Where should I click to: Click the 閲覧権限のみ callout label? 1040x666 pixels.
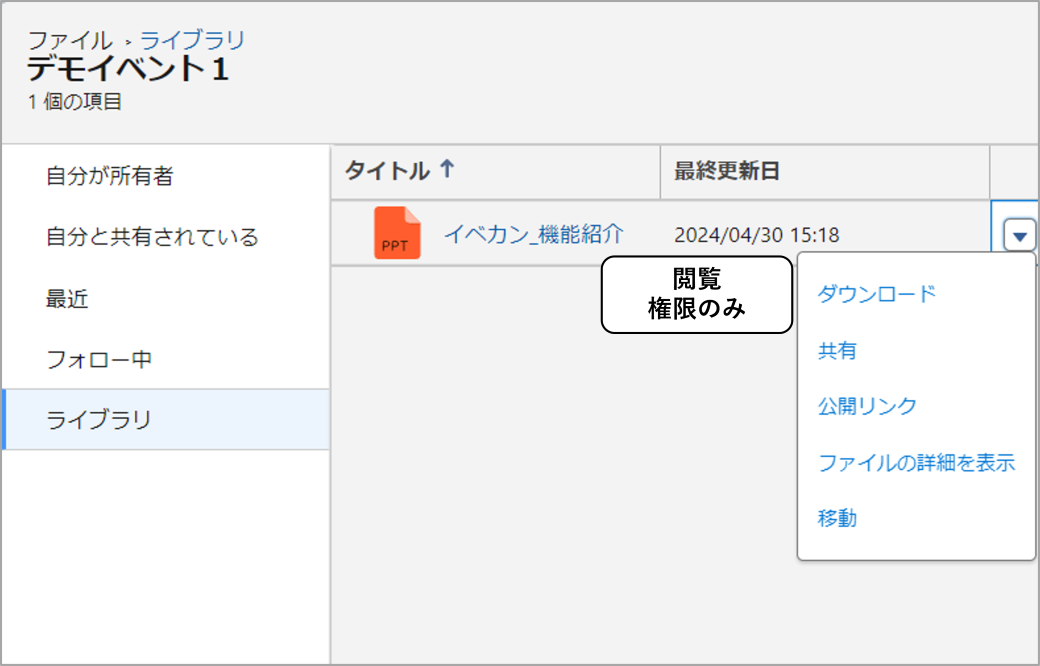click(x=696, y=294)
